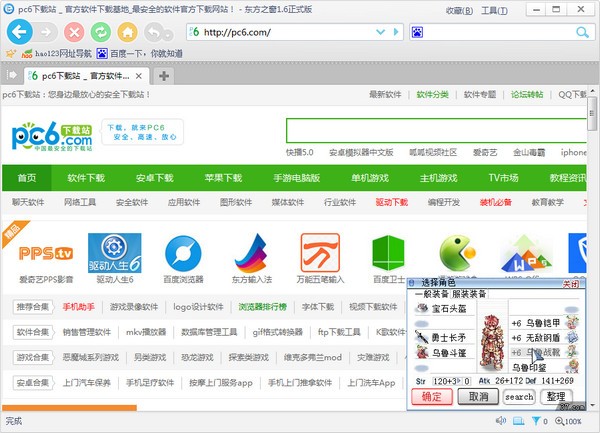Open the 收藏(B) menu

tap(459, 11)
